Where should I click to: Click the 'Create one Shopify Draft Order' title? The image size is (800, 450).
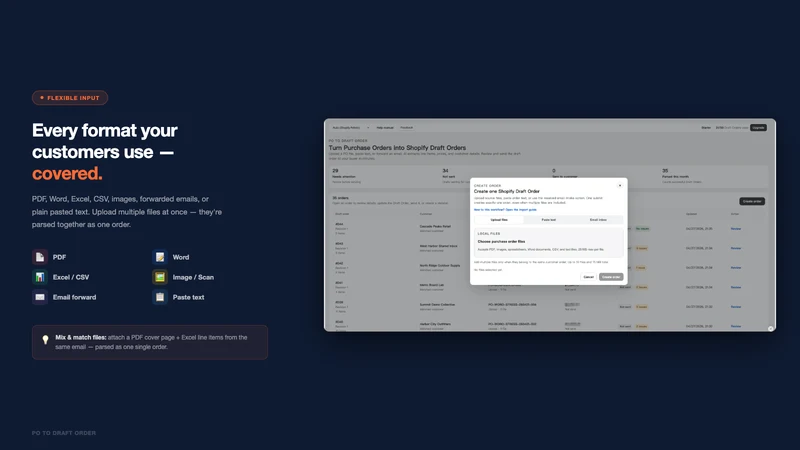[507, 191]
